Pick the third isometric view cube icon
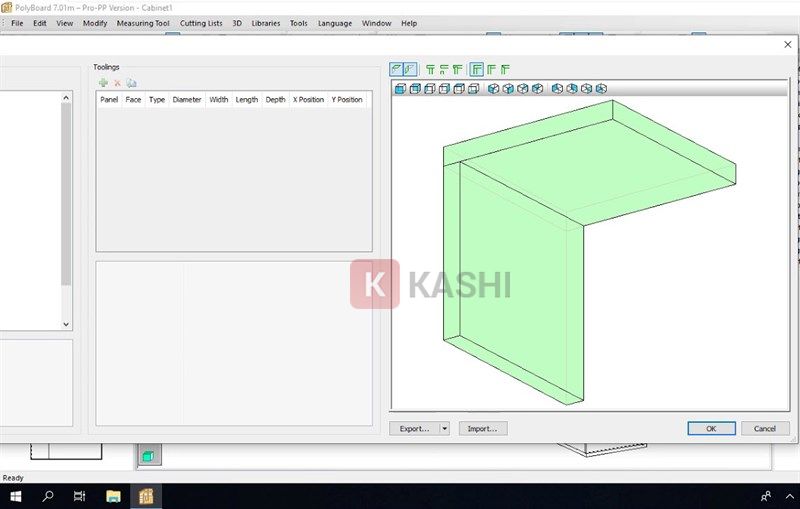This screenshot has height=509, width=800. tap(522, 89)
